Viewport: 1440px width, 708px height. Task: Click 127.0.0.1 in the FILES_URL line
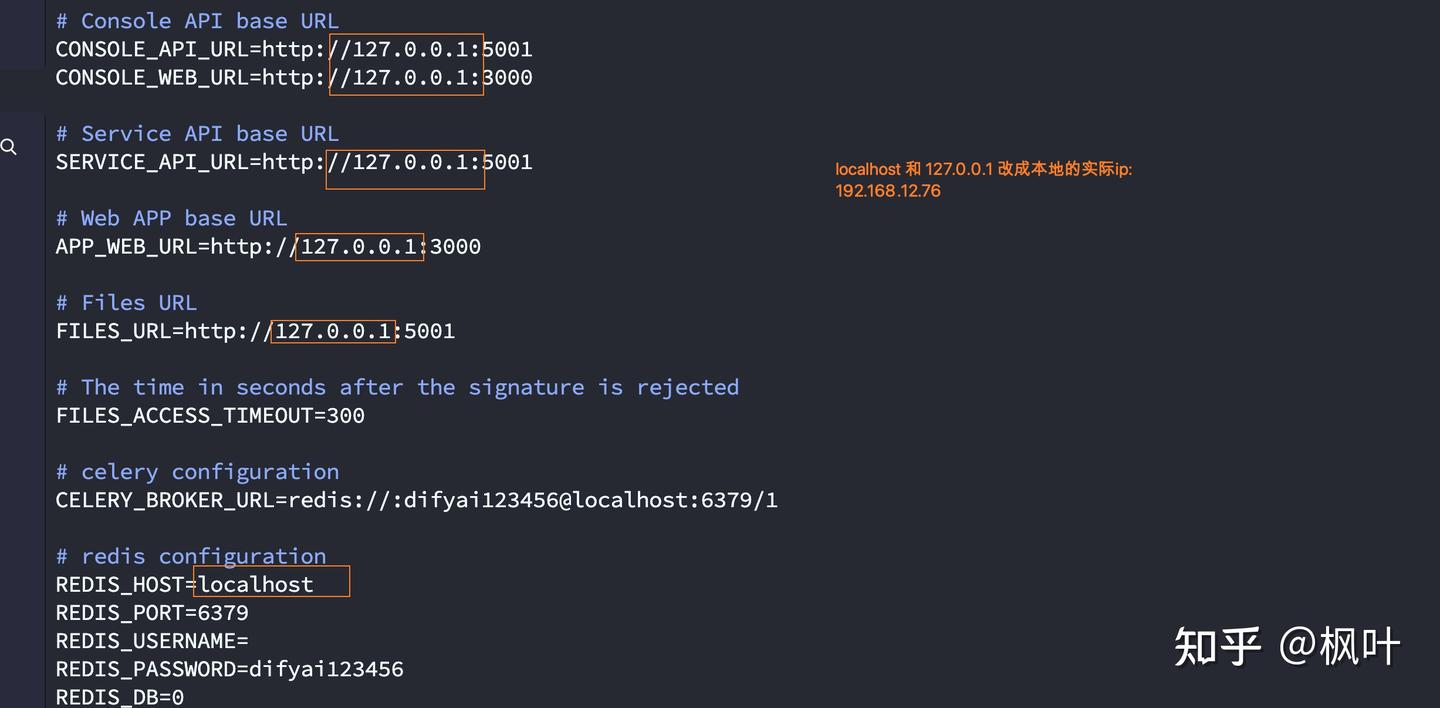click(333, 331)
